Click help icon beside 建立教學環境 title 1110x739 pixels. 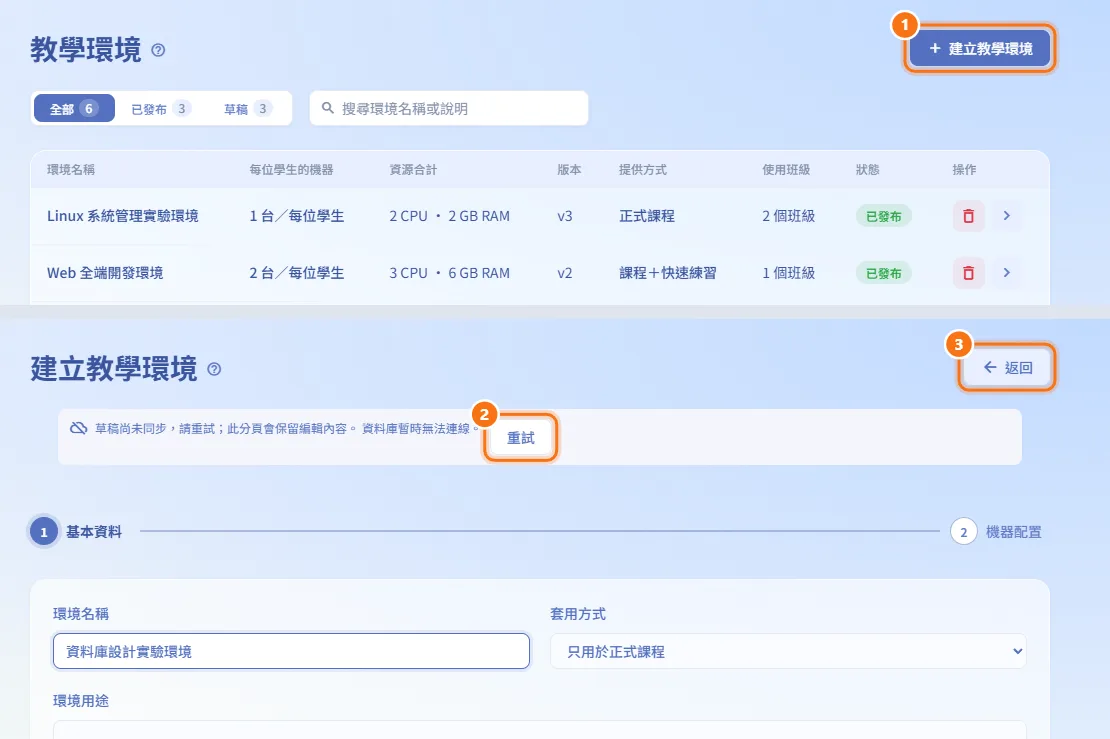click(214, 369)
